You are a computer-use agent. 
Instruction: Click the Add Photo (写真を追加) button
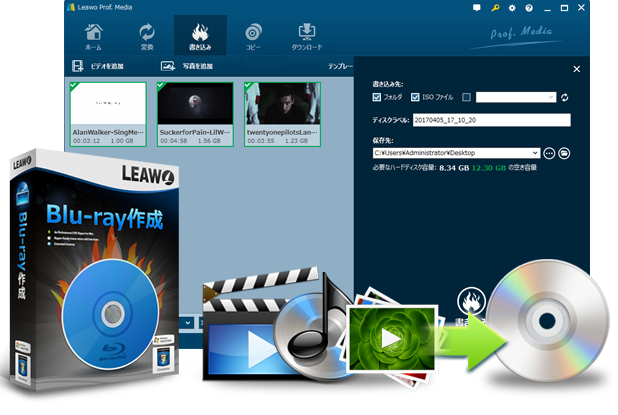pos(187,66)
